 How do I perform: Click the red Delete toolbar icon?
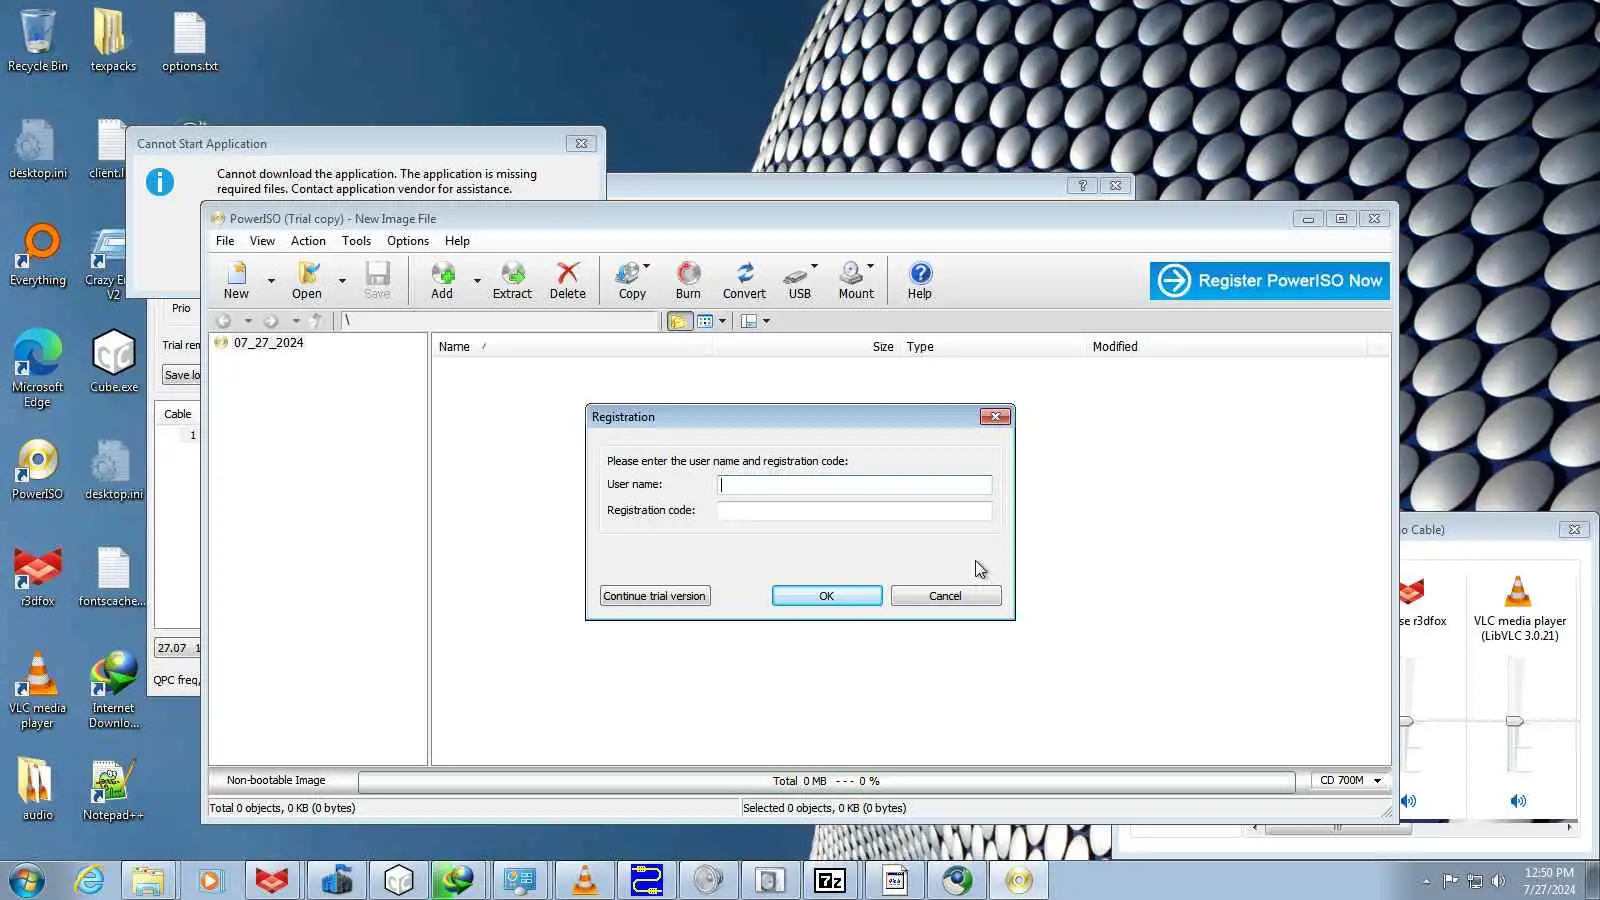click(x=568, y=280)
